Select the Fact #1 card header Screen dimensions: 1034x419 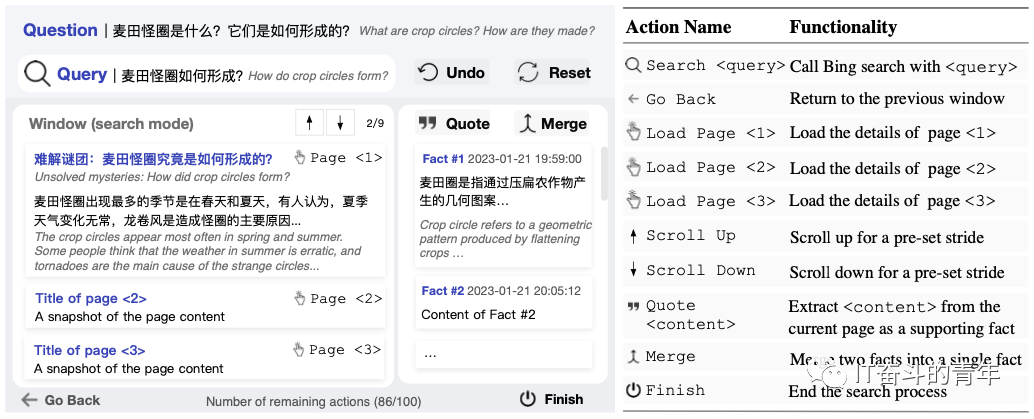pos(502,159)
